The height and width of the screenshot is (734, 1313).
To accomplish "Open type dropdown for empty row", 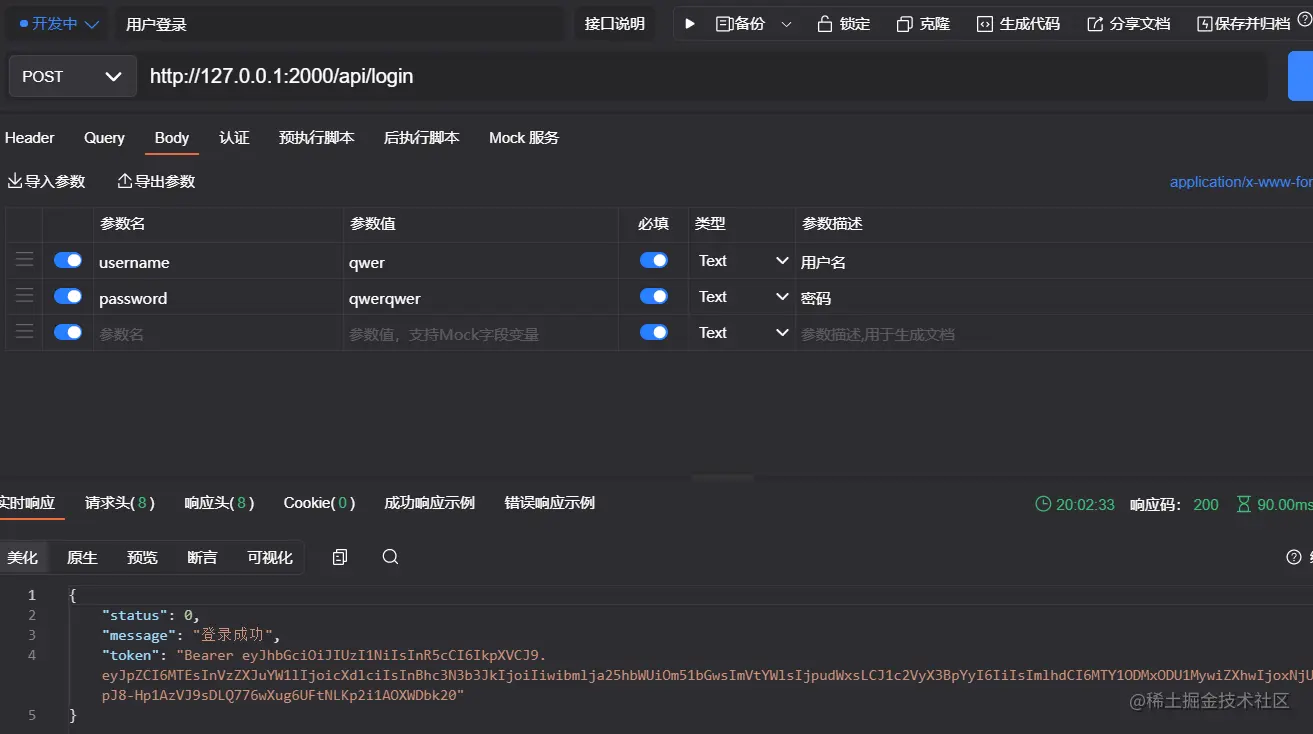I will click(x=743, y=333).
